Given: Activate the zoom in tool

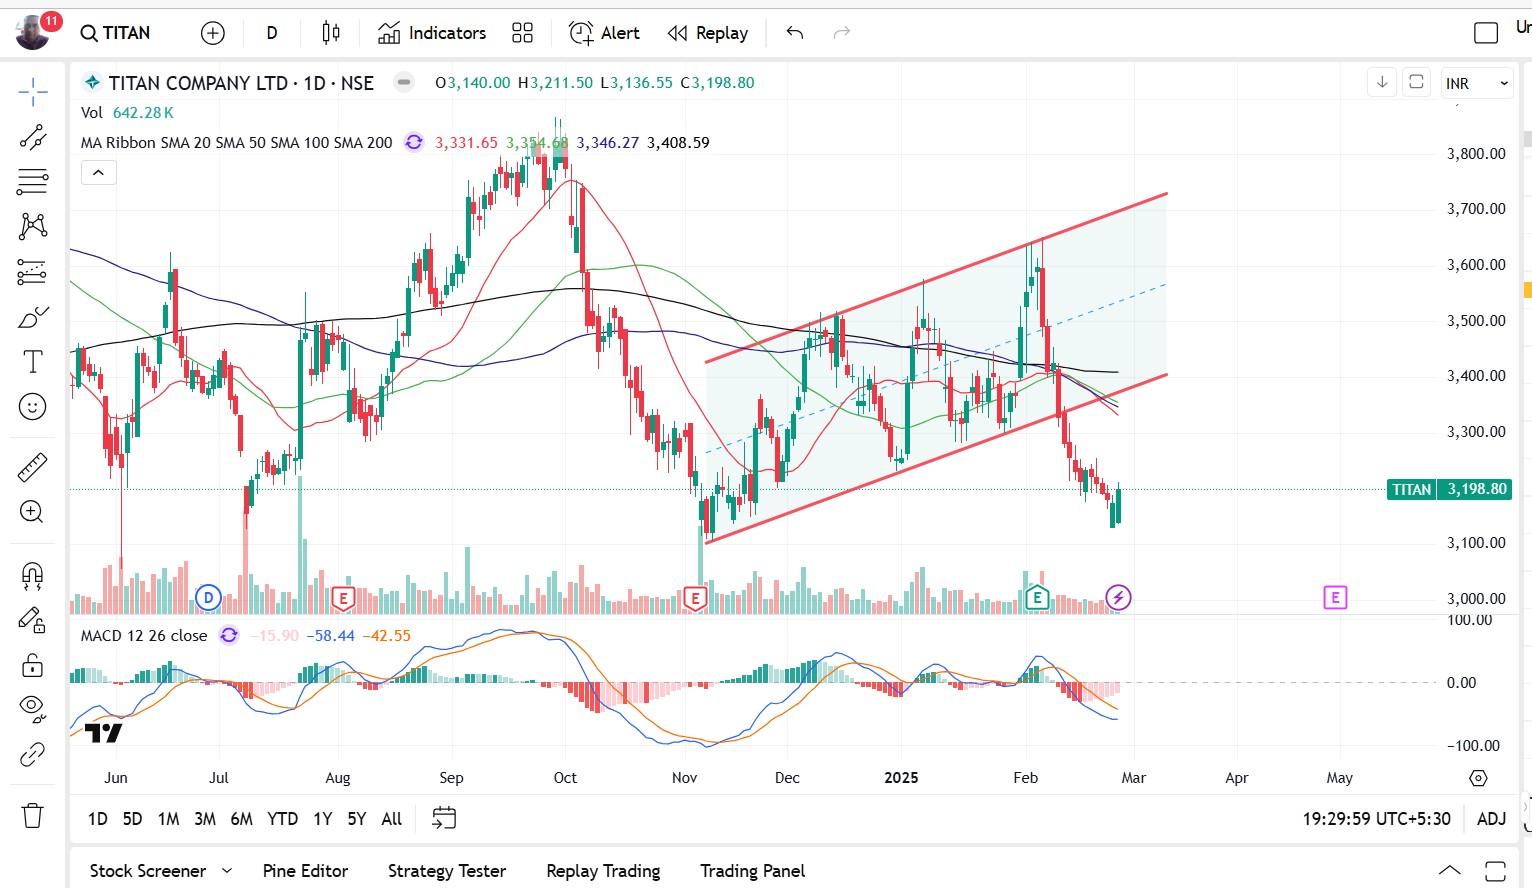Looking at the screenshot, I should pos(33,512).
